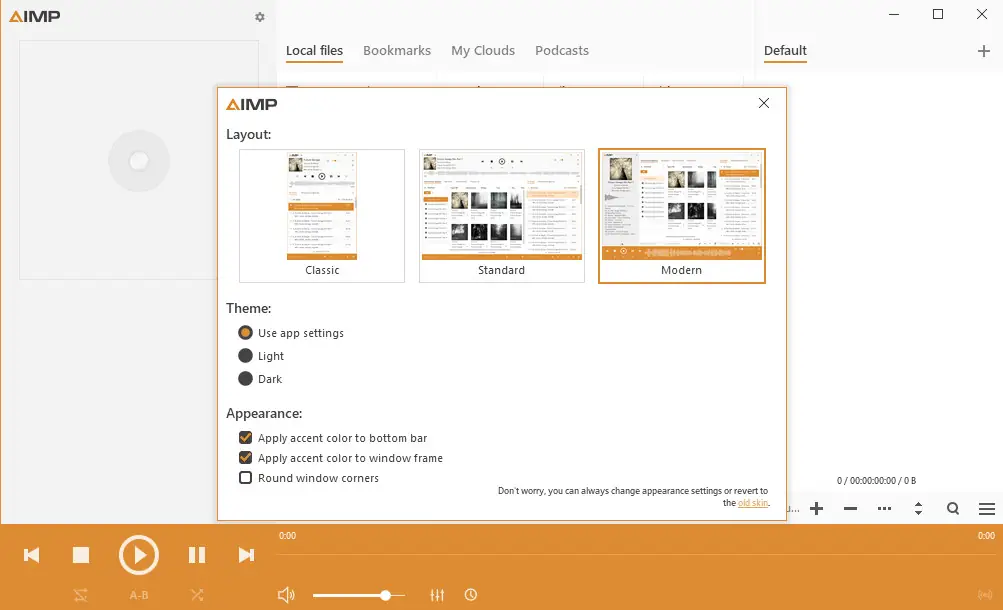Minimize the AIMP main window
The width and height of the screenshot is (1003, 610).
pyautogui.click(x=894, y=14)
